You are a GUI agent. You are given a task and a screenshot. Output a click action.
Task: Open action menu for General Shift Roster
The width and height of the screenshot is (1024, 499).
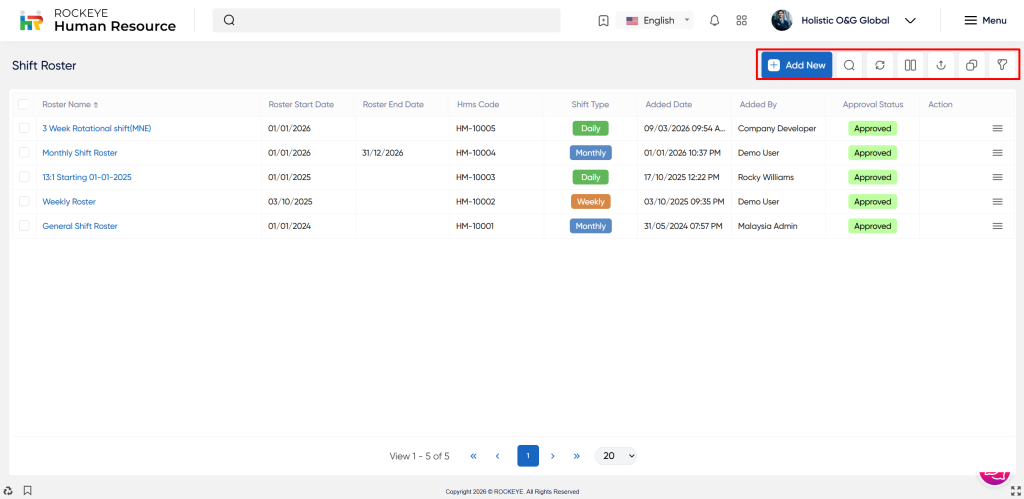pos(997,226)
